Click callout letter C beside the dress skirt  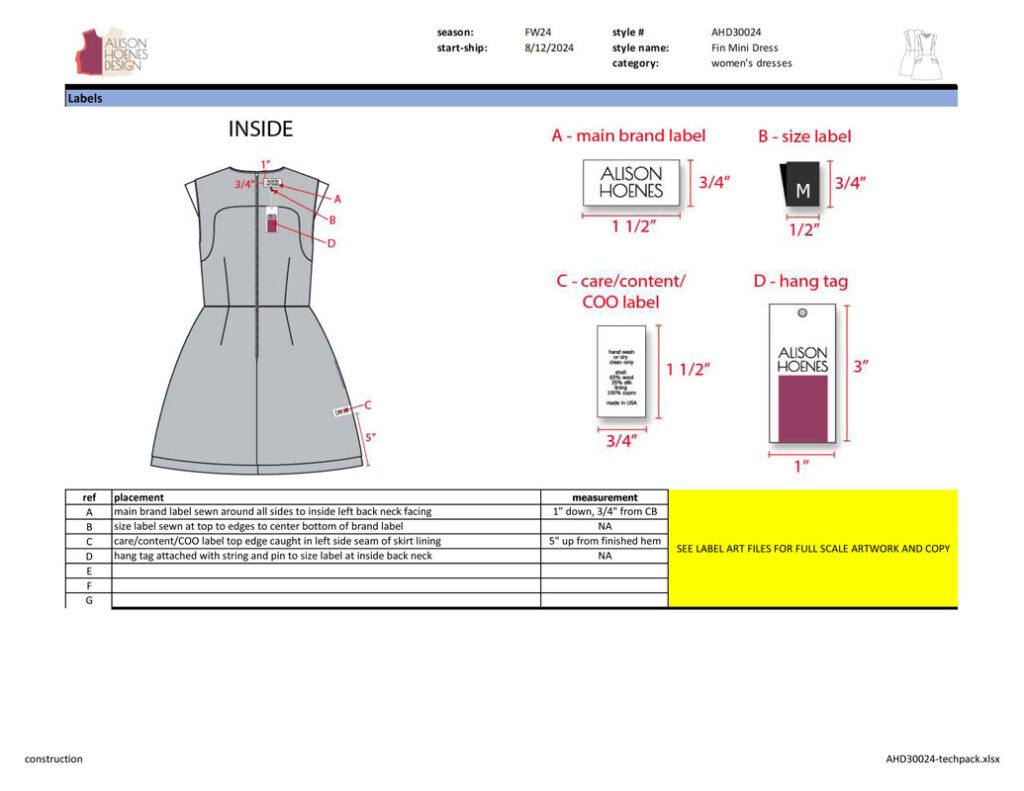(x=368, y=405)
